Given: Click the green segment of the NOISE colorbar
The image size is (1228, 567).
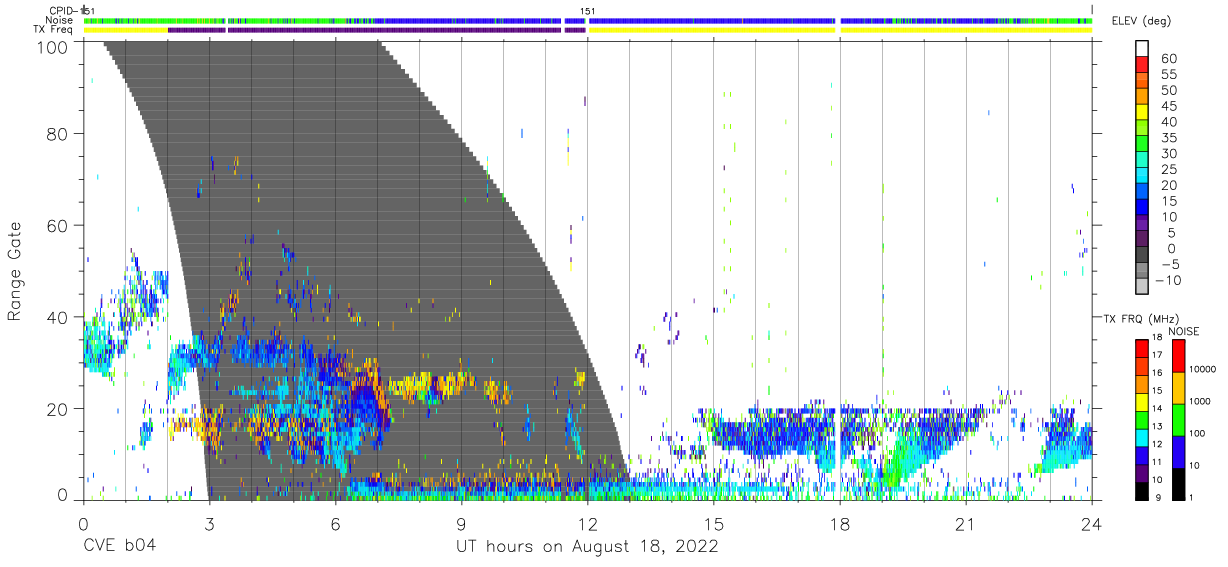Looking at the screenshot, I should pyautogui.click(x=1177, y=420).
